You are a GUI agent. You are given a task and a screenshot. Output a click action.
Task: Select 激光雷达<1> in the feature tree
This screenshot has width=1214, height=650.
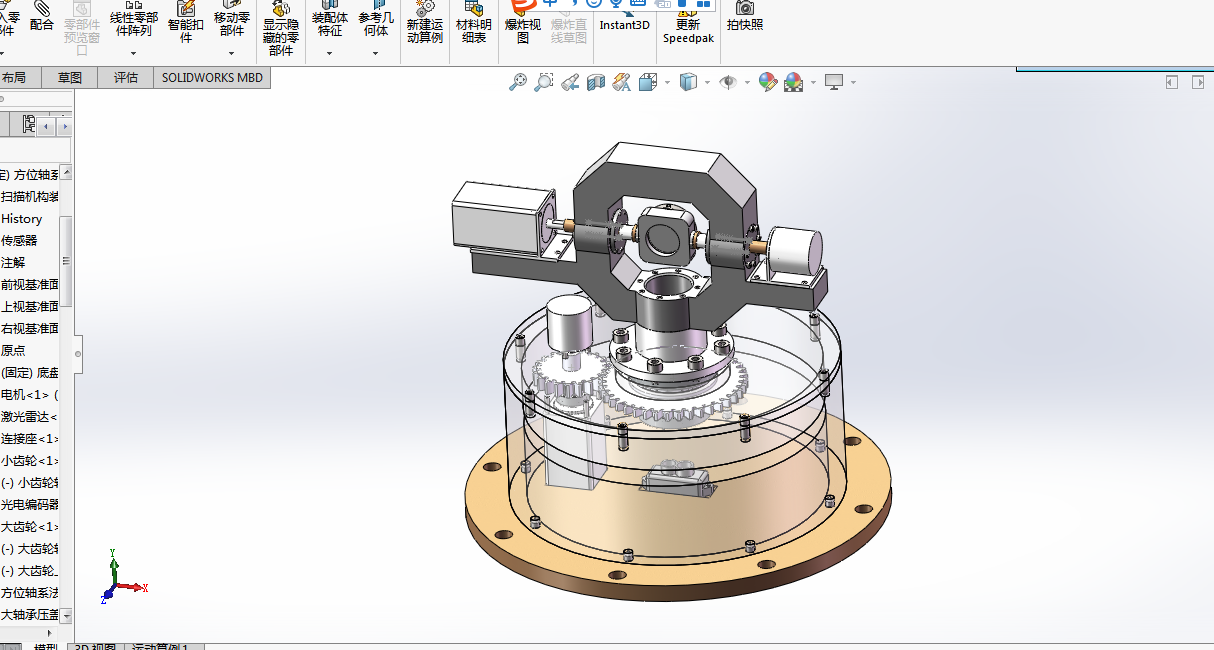[x=30, y=417]
